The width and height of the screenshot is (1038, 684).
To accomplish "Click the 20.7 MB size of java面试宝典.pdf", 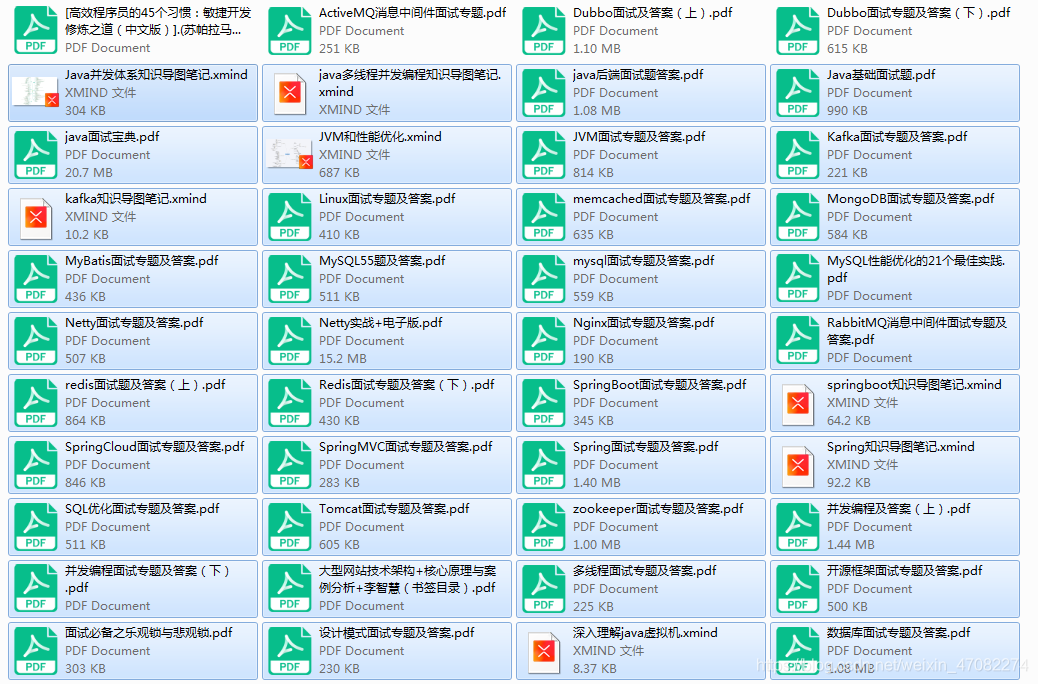I will point(89,173).
